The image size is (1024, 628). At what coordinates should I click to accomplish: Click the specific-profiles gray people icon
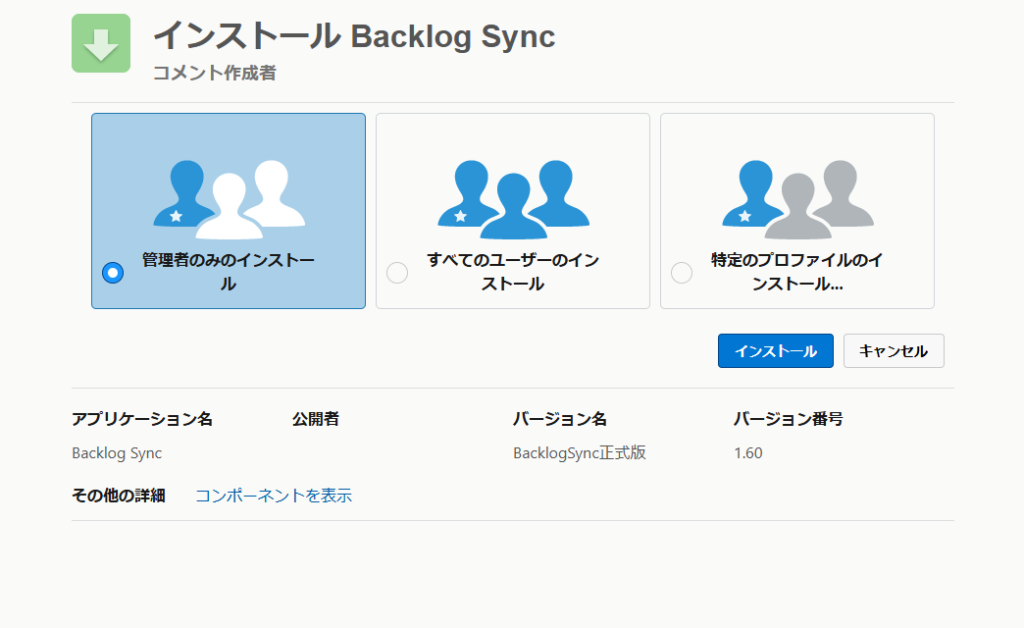click(x=797, y=199)
